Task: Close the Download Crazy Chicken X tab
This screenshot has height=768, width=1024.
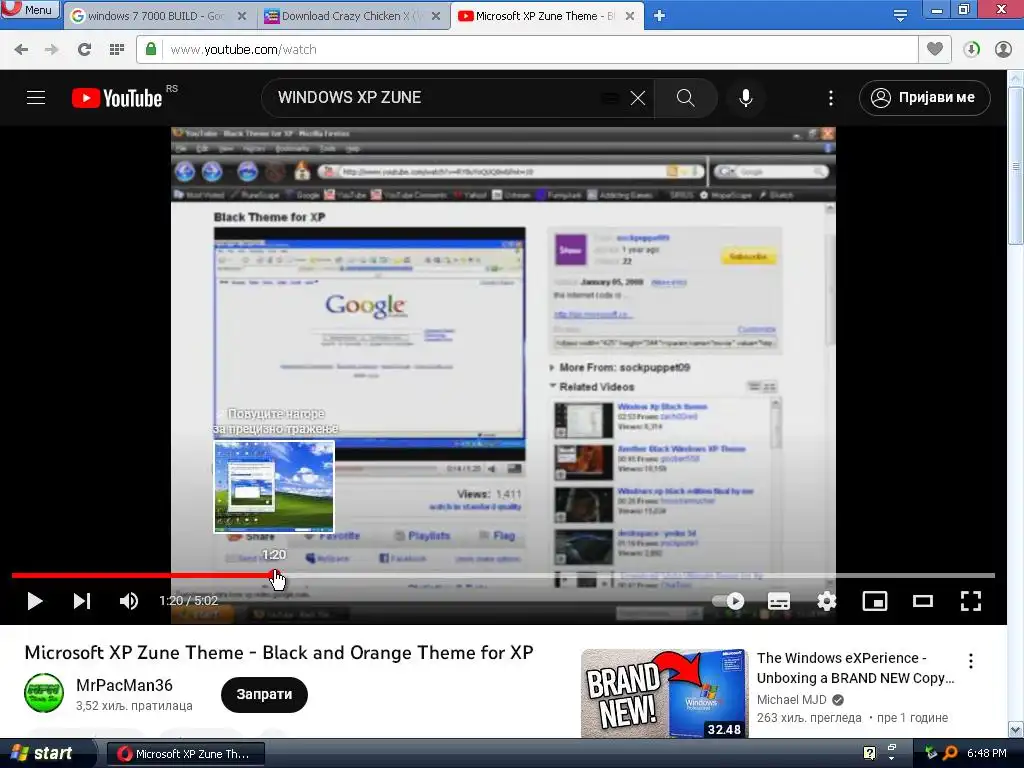Action: [436, 16]
